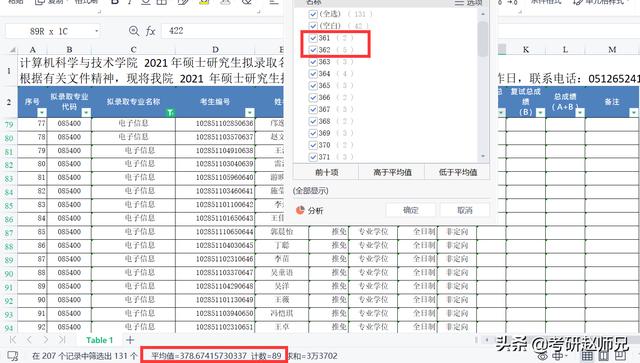Uncheck the 363 value checkbox
This screenshot has height=363, width=640.
313,62
